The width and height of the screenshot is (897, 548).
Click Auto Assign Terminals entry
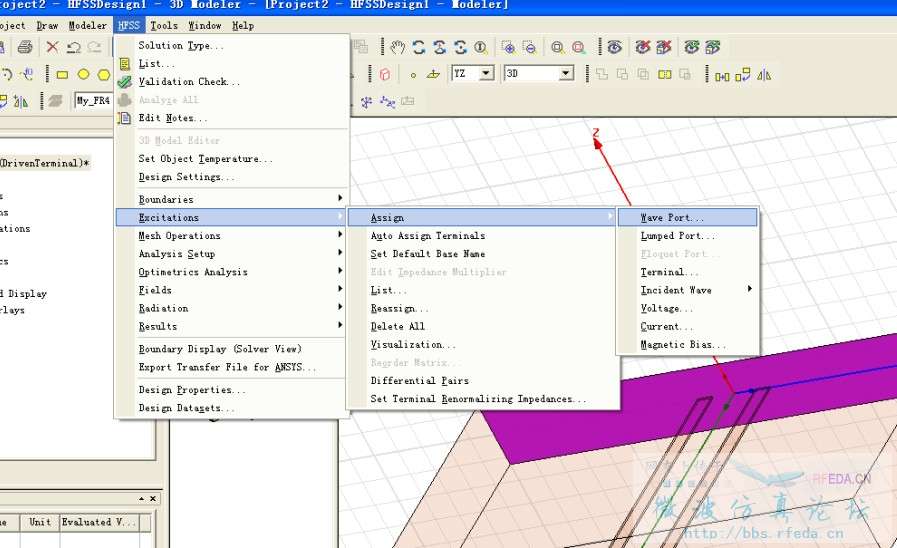click(427, 236)
